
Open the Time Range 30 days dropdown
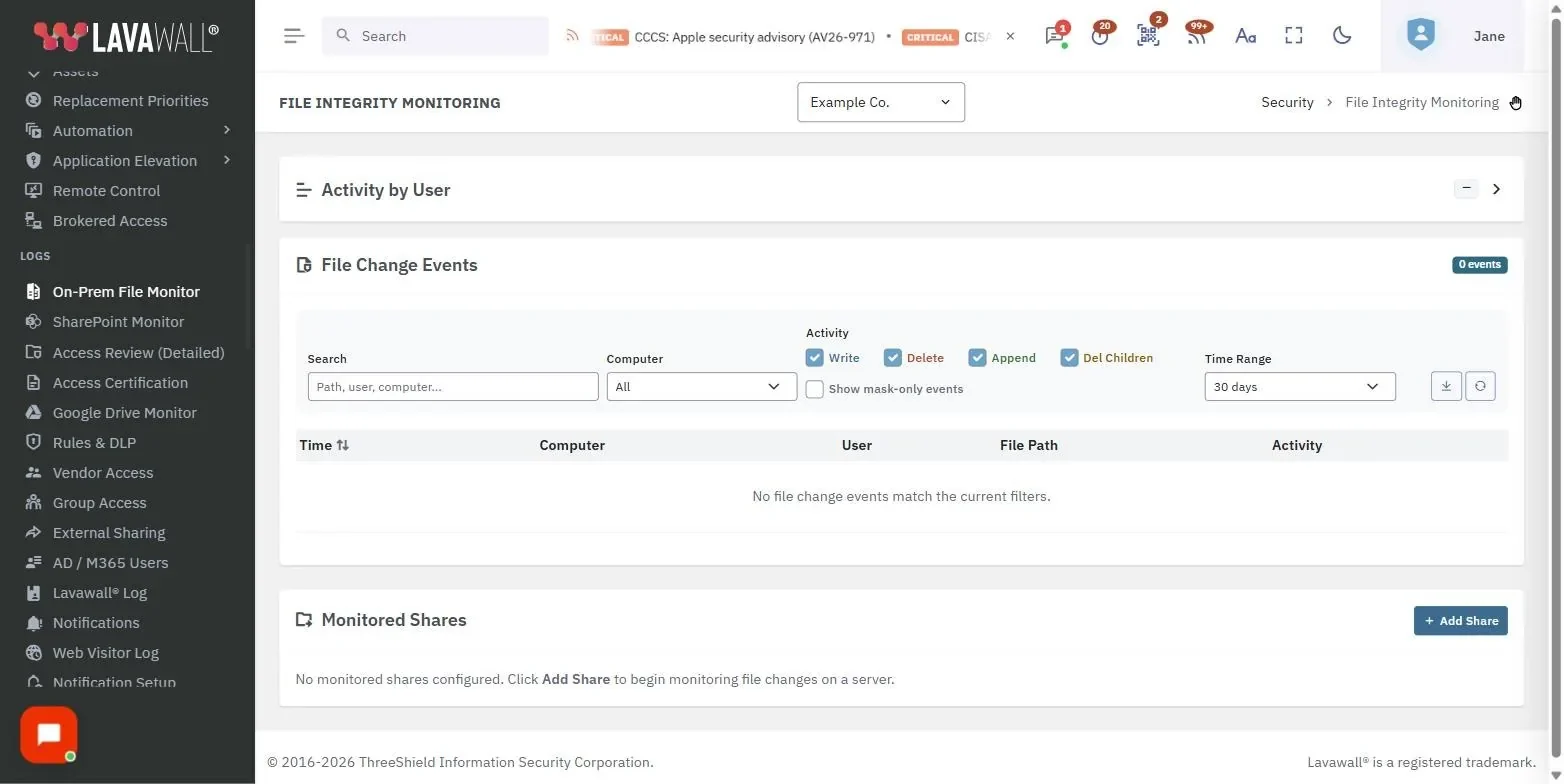pos(1300,387)
